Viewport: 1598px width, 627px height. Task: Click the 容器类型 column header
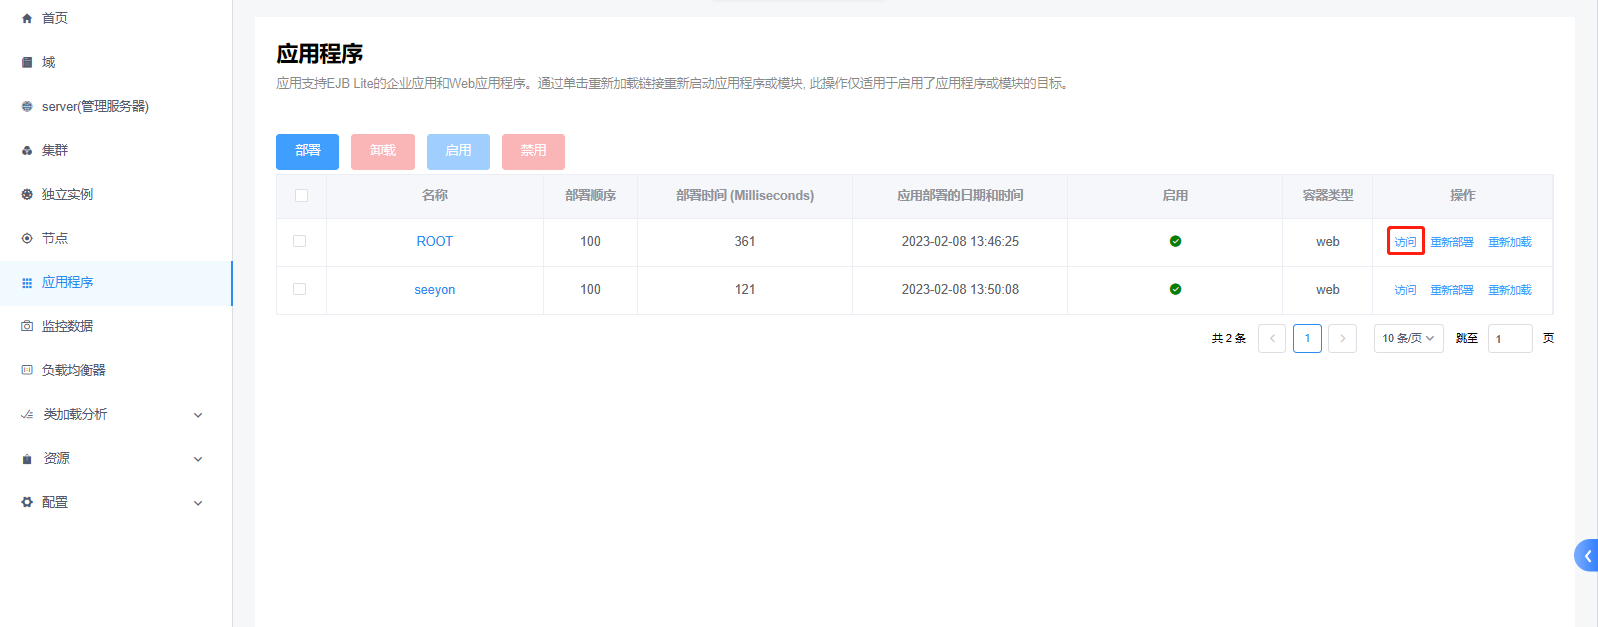point(1328,195)
